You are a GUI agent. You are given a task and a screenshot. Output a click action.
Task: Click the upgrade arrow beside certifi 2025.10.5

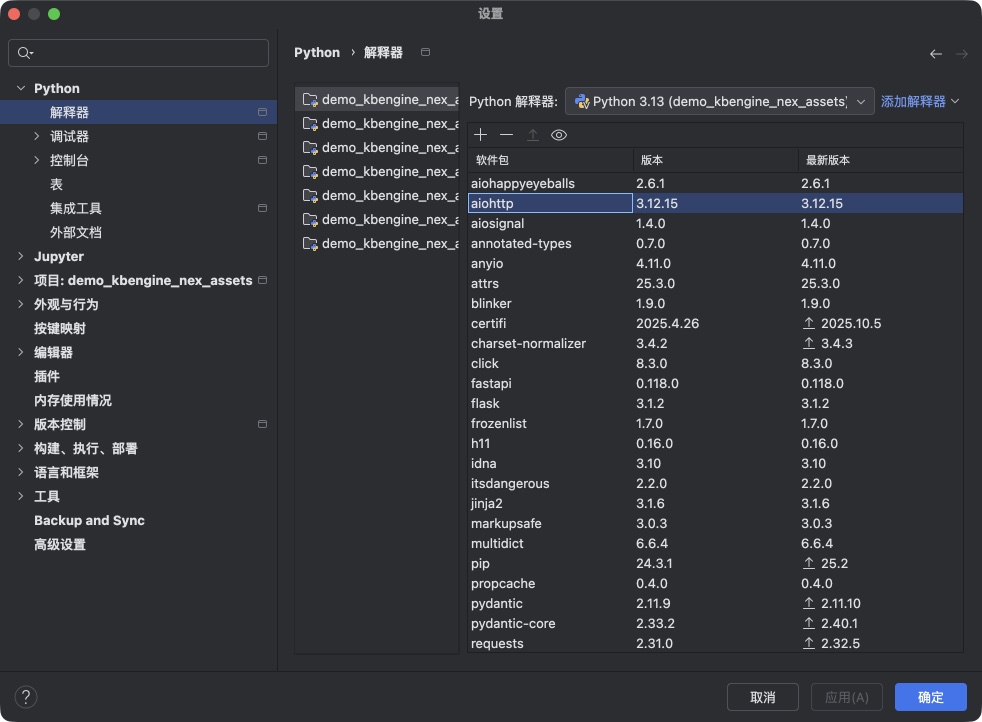[x=809, y=323]
